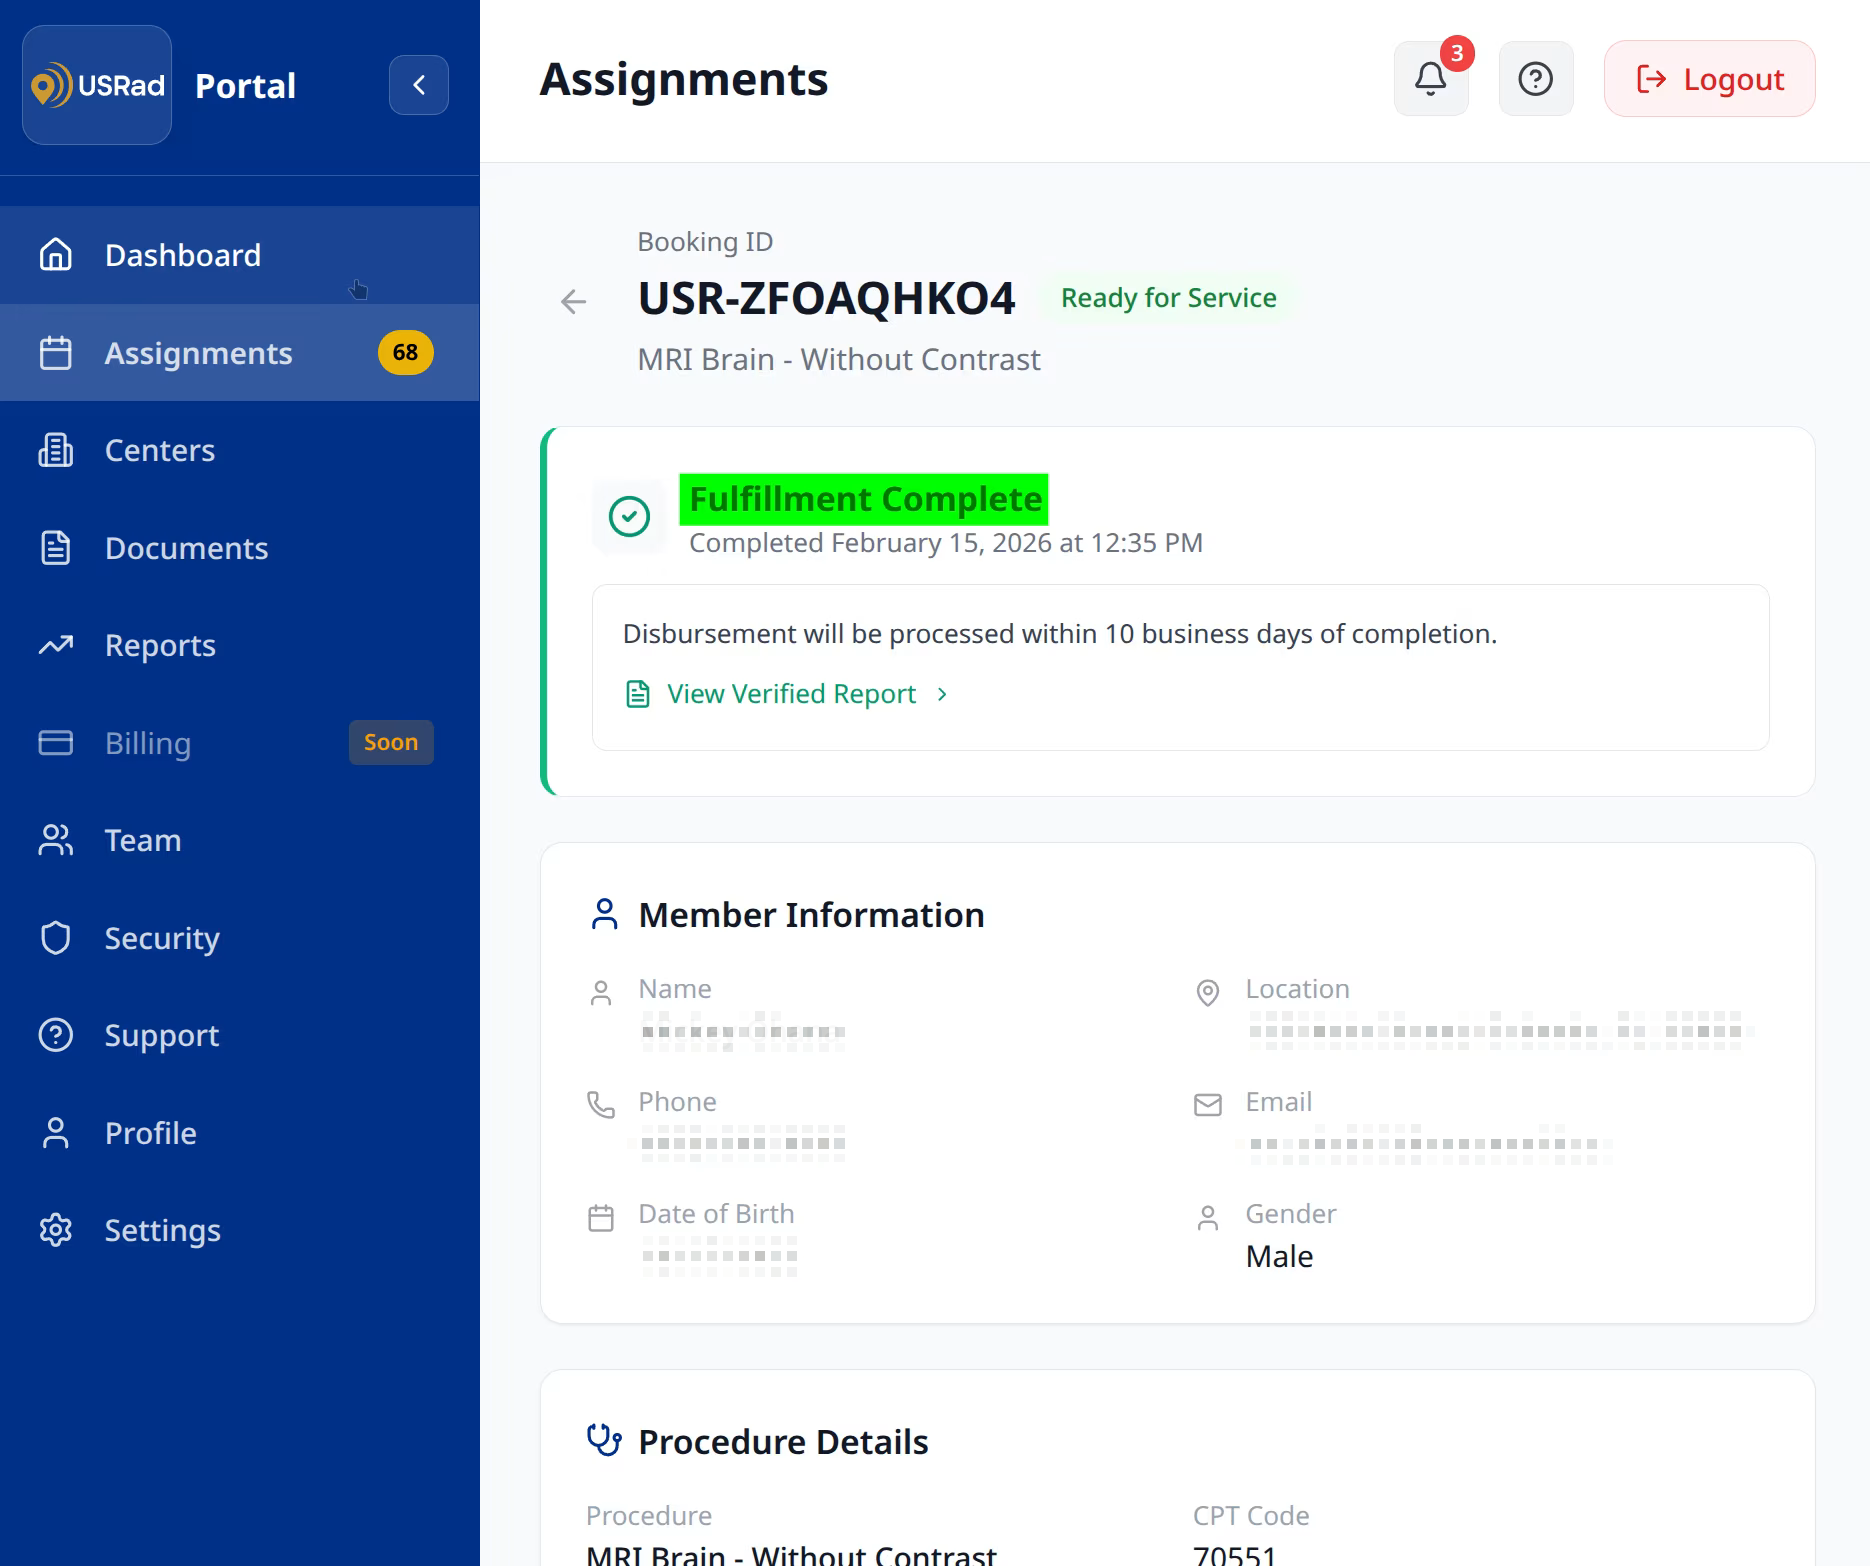1870x1566 pixels.
Task: Select the Centers building icon
Action: (55, 450)
